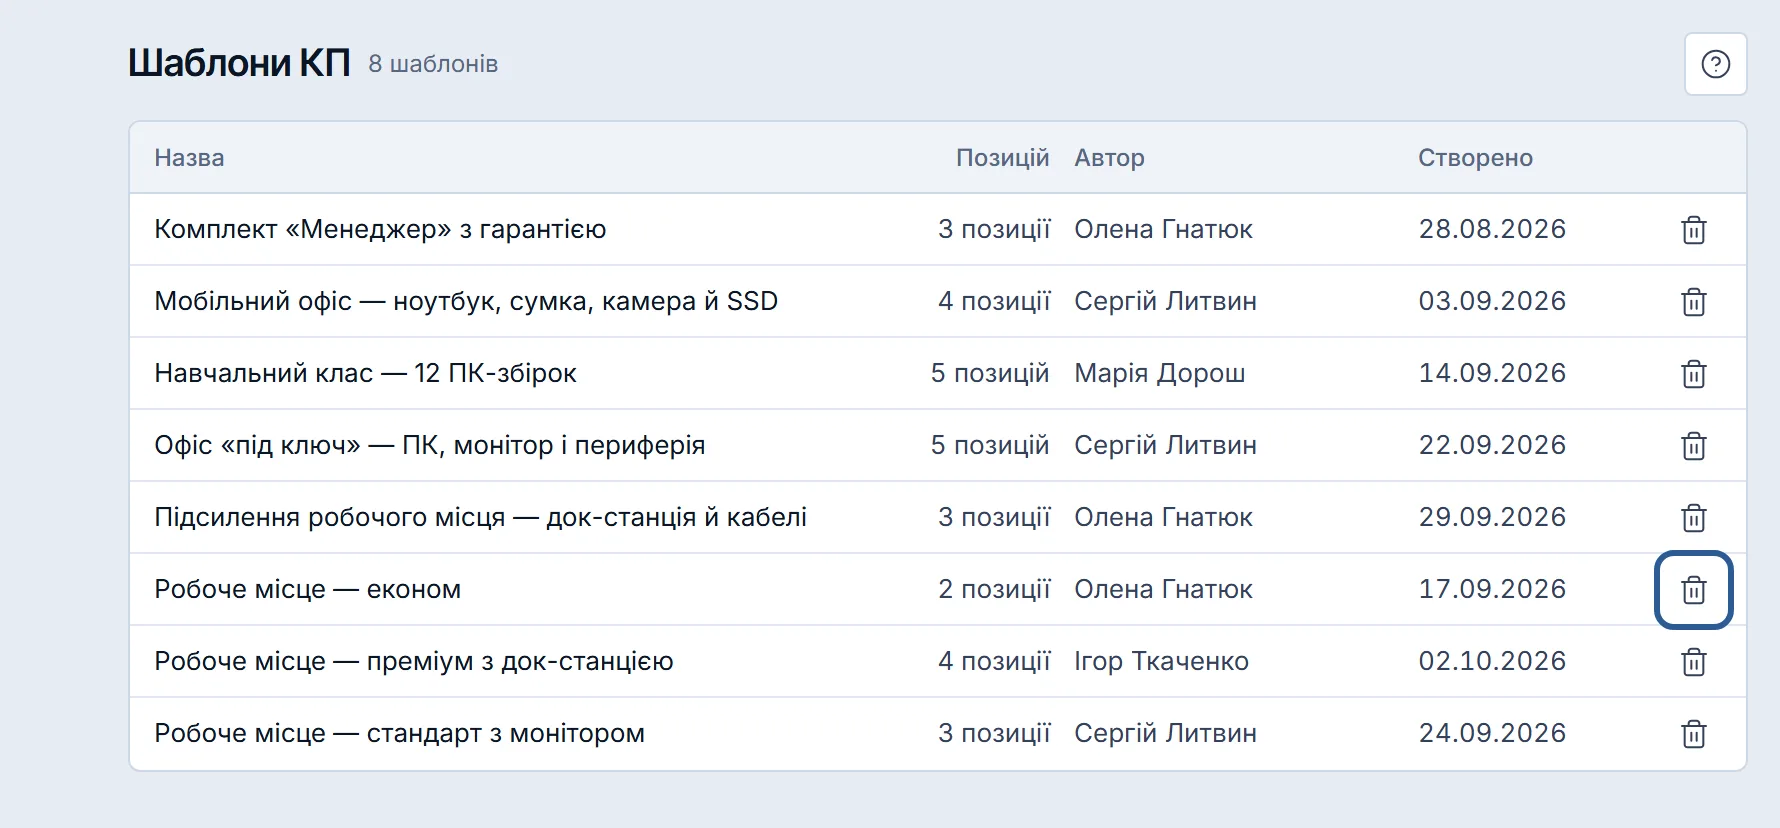
Task: Open Робоче місце — стандарт з монітором
Action: 399,733
